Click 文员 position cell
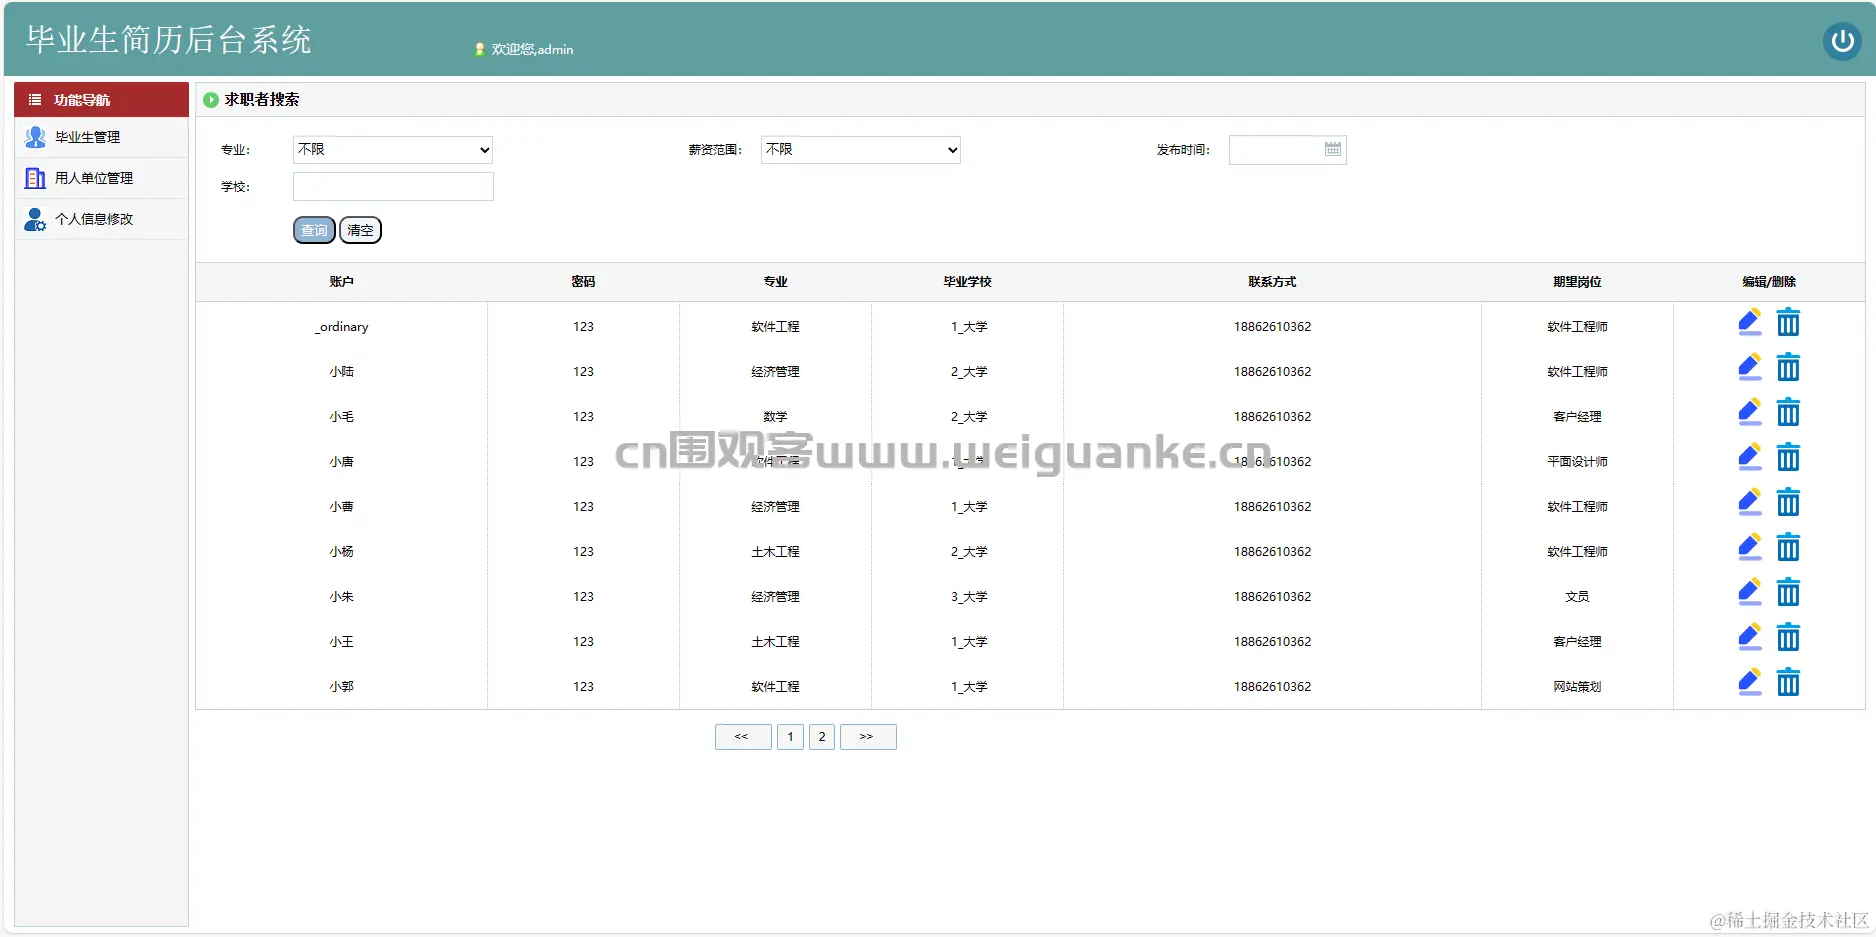Screen dimensions: 1876x937 point(1577,597)
